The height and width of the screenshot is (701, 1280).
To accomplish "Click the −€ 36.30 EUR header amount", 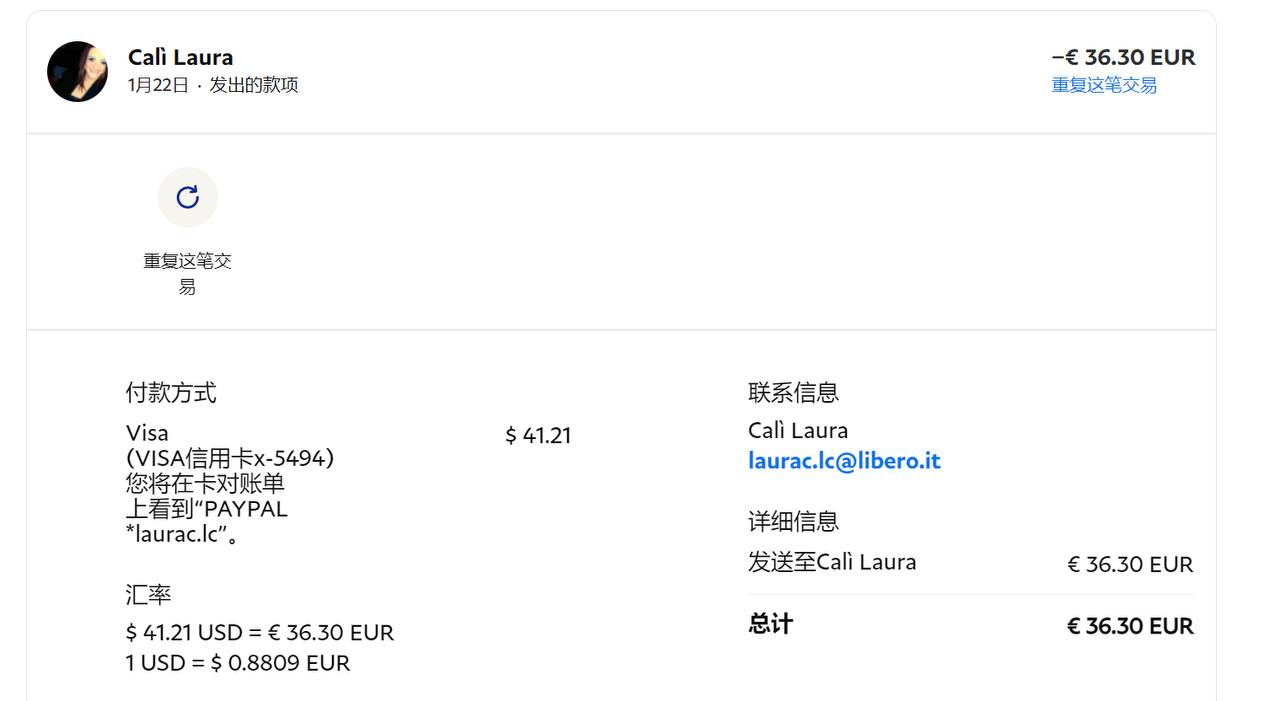I will tap(1123, 57).
